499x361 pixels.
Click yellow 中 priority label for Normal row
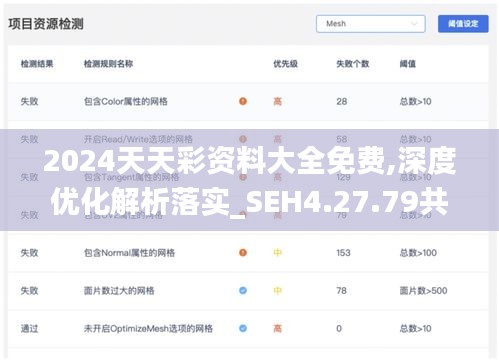pyautogui.click(x=277, y=253)
